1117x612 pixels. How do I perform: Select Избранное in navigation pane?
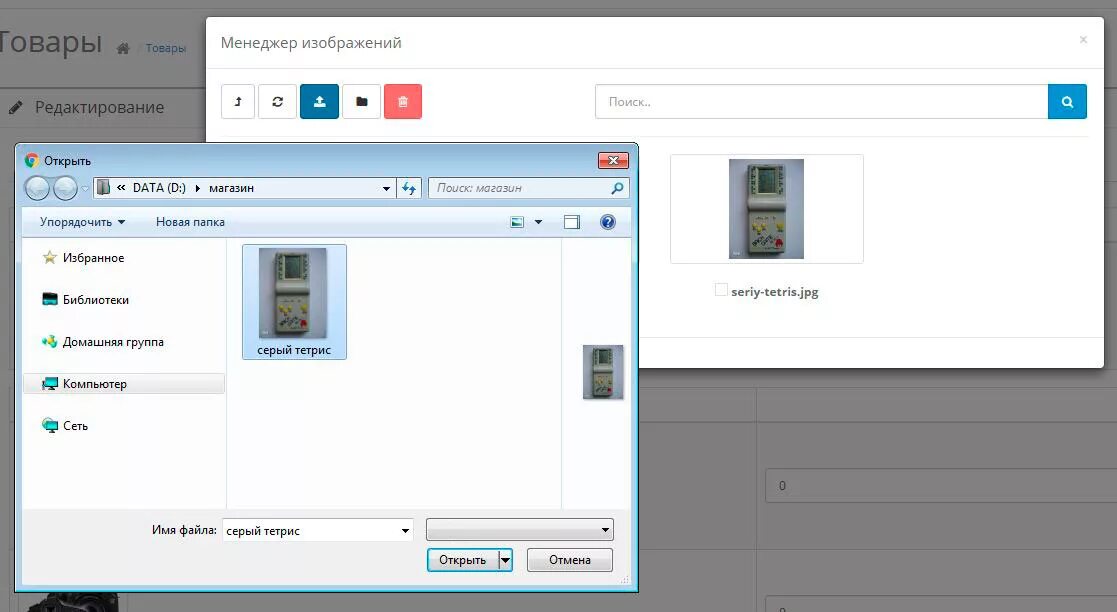[93, 258]
